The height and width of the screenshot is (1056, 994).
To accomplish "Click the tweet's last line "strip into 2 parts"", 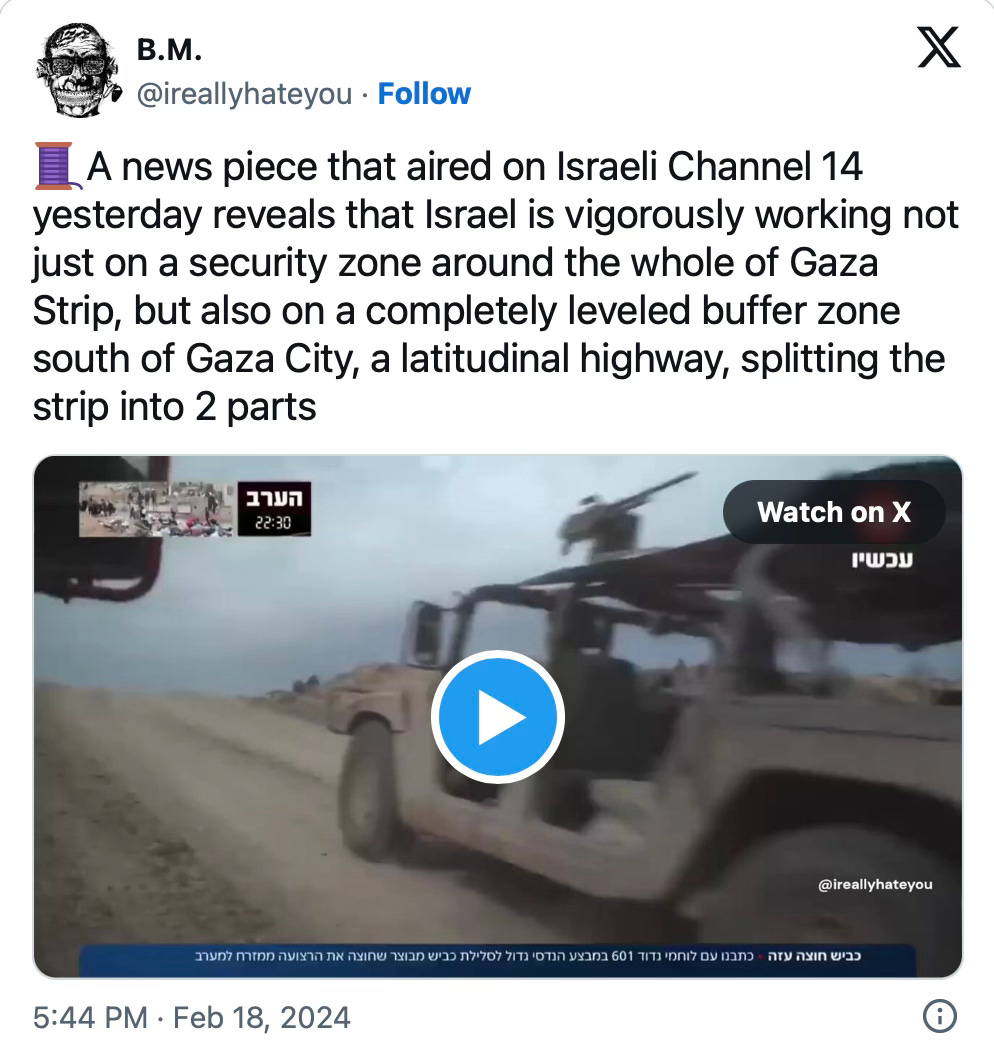I will [x=174, y=407].
